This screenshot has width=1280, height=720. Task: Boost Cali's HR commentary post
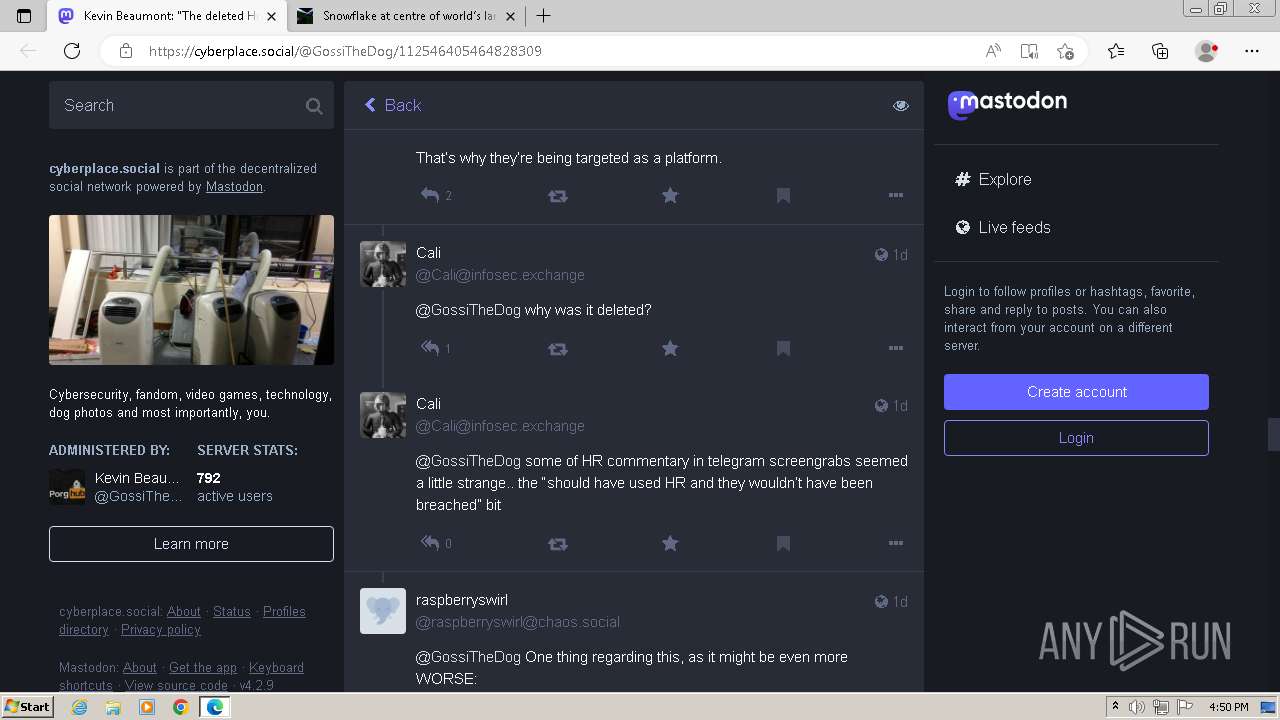558,543
